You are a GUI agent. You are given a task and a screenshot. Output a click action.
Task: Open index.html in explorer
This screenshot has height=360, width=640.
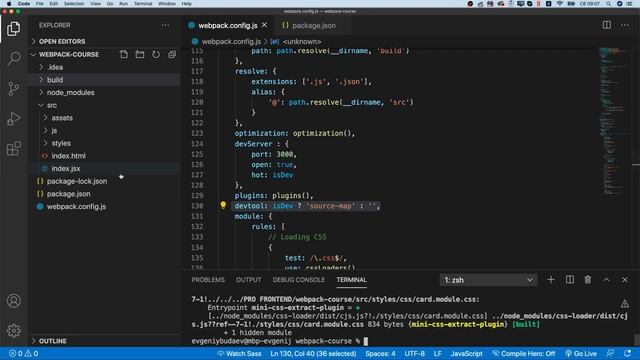(x=68, y=156)
